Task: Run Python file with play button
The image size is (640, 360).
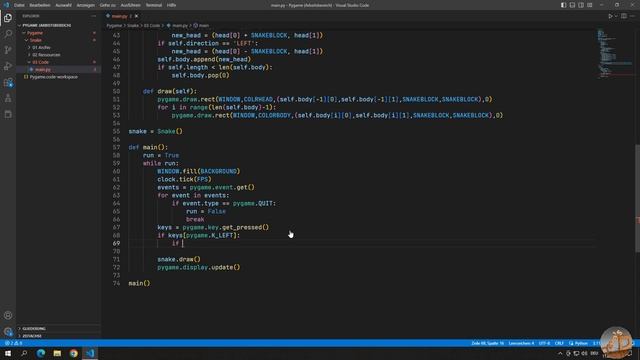Action: (x=610, y=16)
